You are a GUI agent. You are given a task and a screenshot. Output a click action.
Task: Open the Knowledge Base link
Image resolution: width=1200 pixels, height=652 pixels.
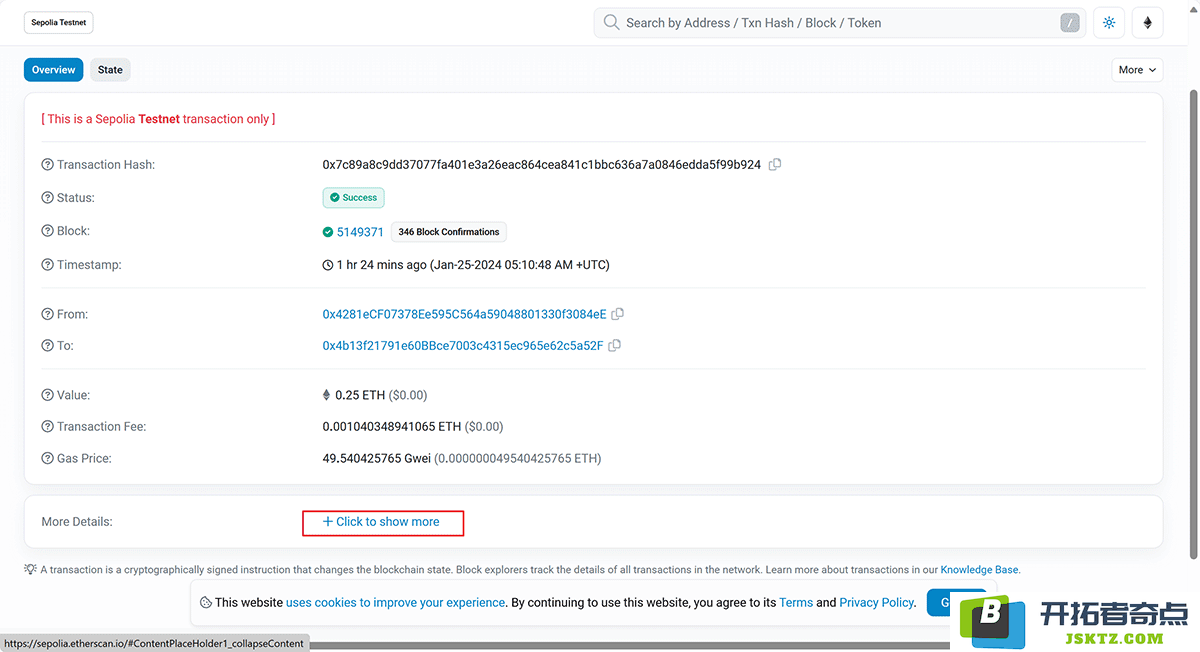coord(979,570)
